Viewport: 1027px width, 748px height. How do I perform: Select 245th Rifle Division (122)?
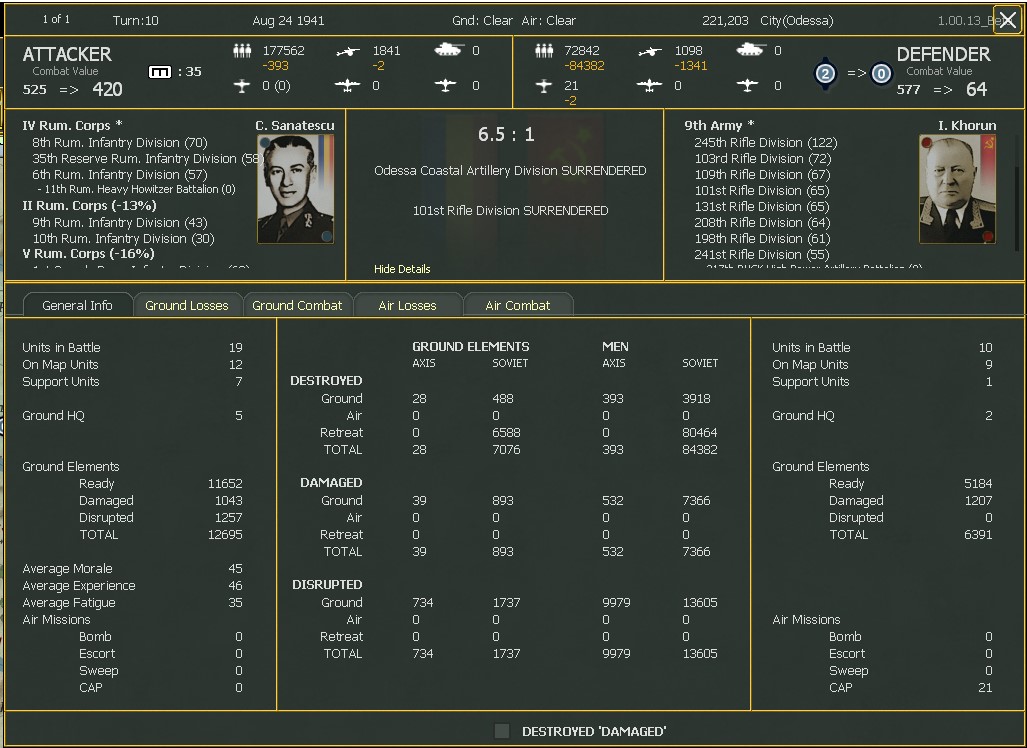pyautogui.click(x=766, y=142)
